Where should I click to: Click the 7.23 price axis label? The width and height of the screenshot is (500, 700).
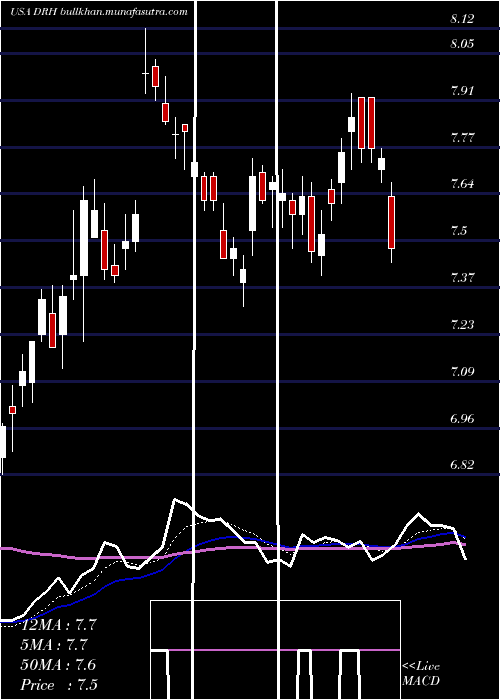click(462, 325)
